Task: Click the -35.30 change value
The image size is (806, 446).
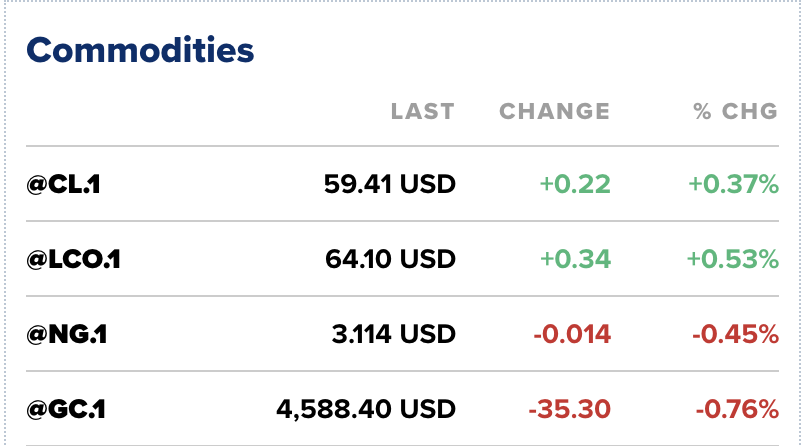Action: (569, 409)
